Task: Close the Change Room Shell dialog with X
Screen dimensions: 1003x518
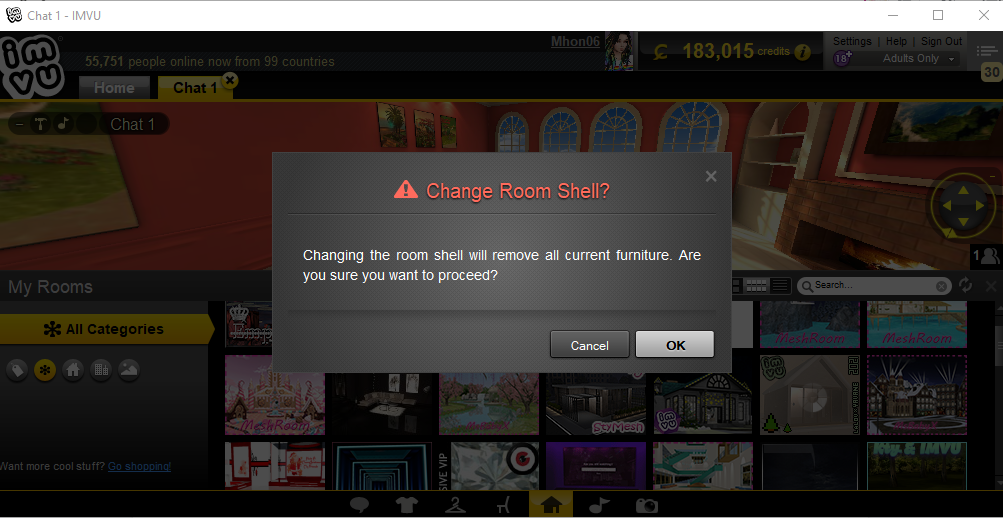Action: 711,177
